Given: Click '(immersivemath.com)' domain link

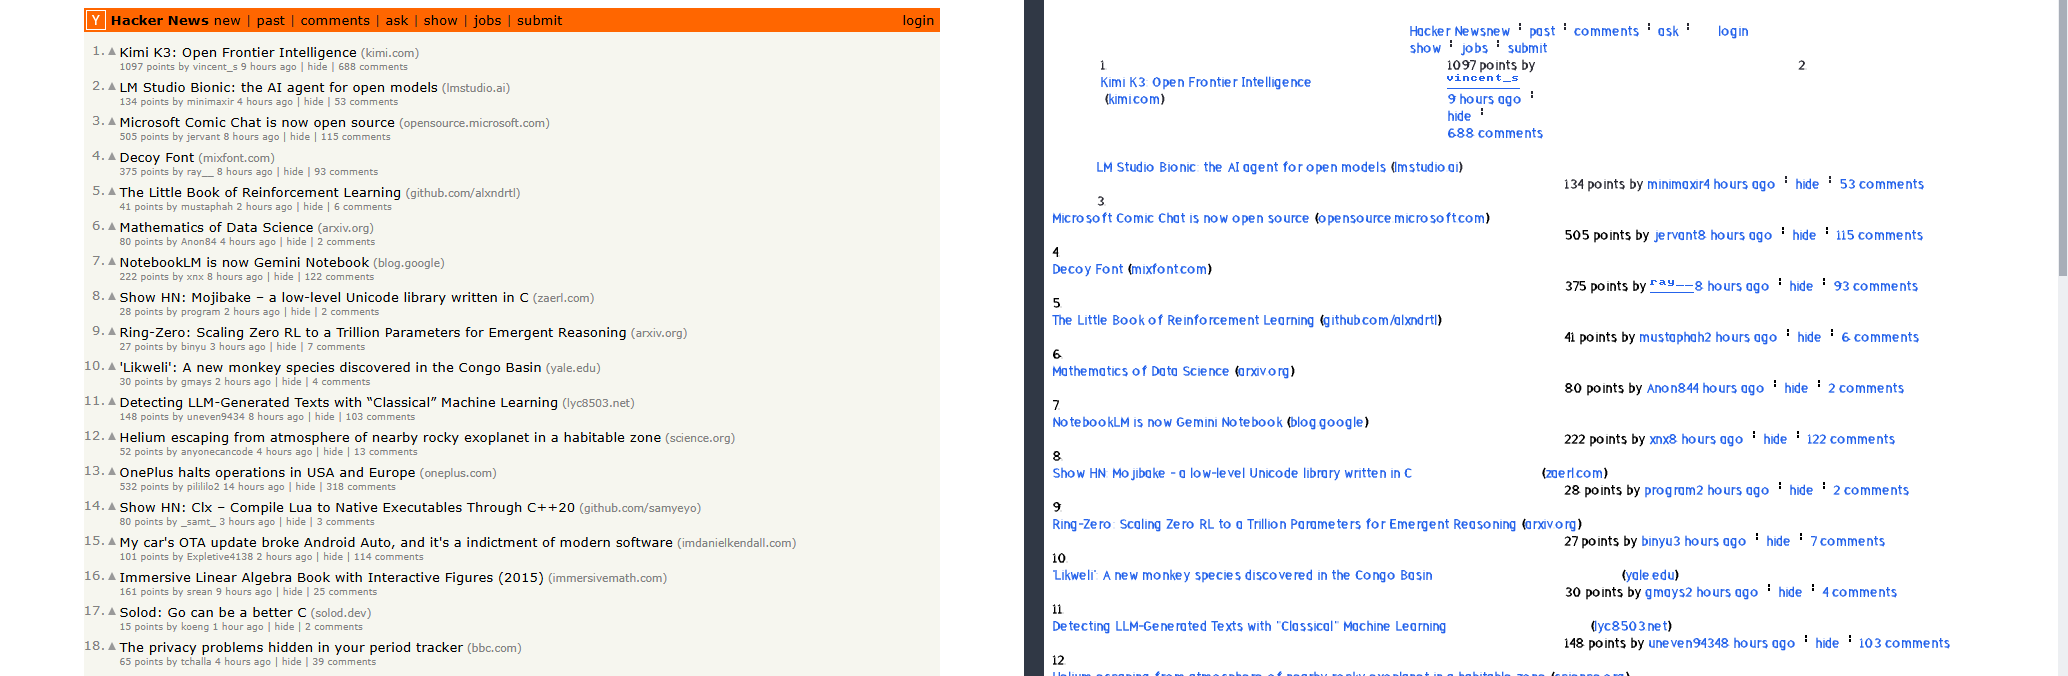Looking at the screenshot, I should point(607,578).
